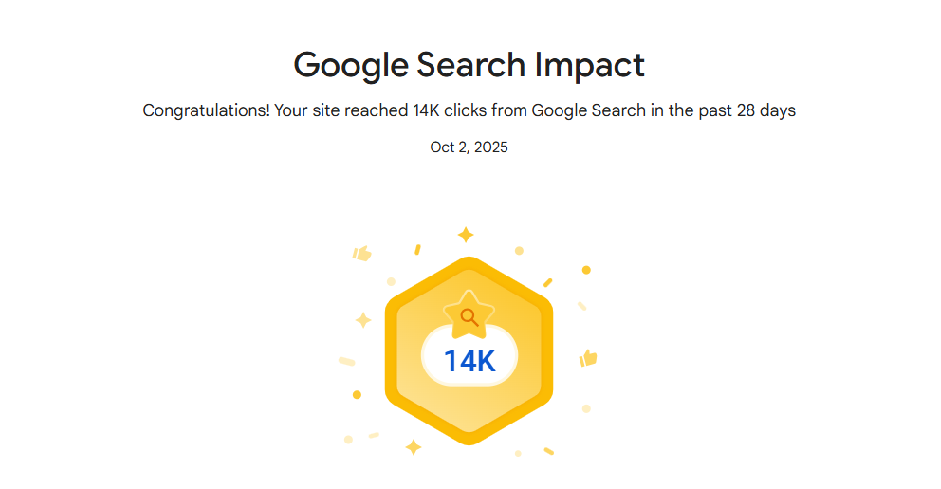Click the Congratulations message text
Image resolution: width=941 pixels, height=489 pixels.
tap(469, 110)
